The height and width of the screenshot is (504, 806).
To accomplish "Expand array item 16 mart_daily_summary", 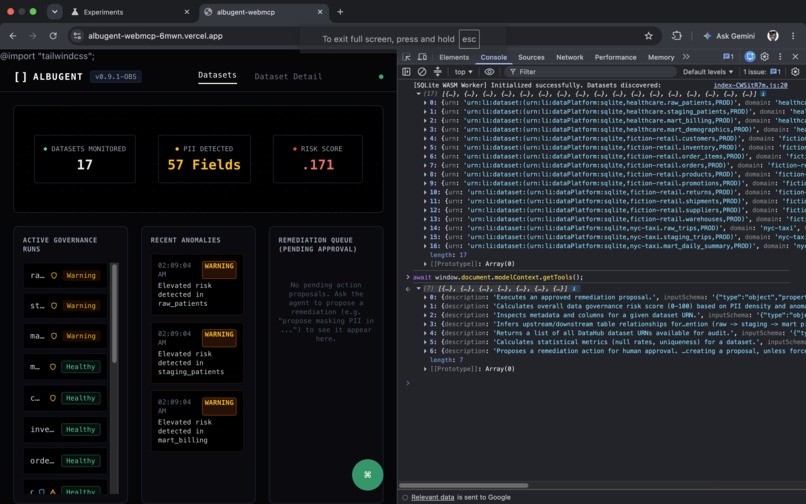I will (425, 246).
